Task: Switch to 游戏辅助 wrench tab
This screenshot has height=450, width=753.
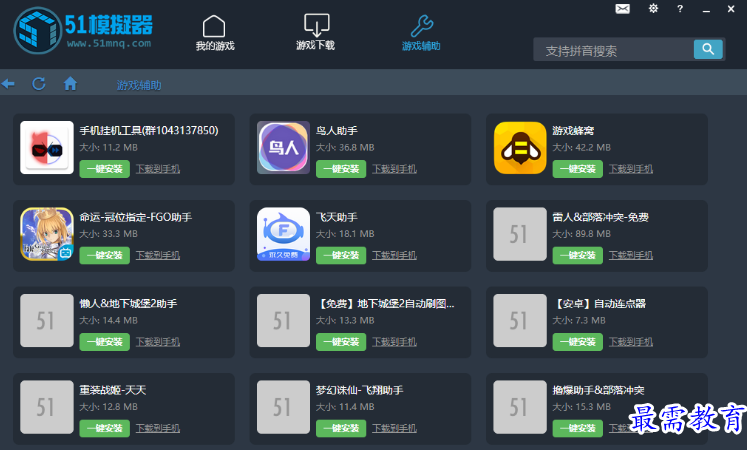Action: [x=421, y=33]
